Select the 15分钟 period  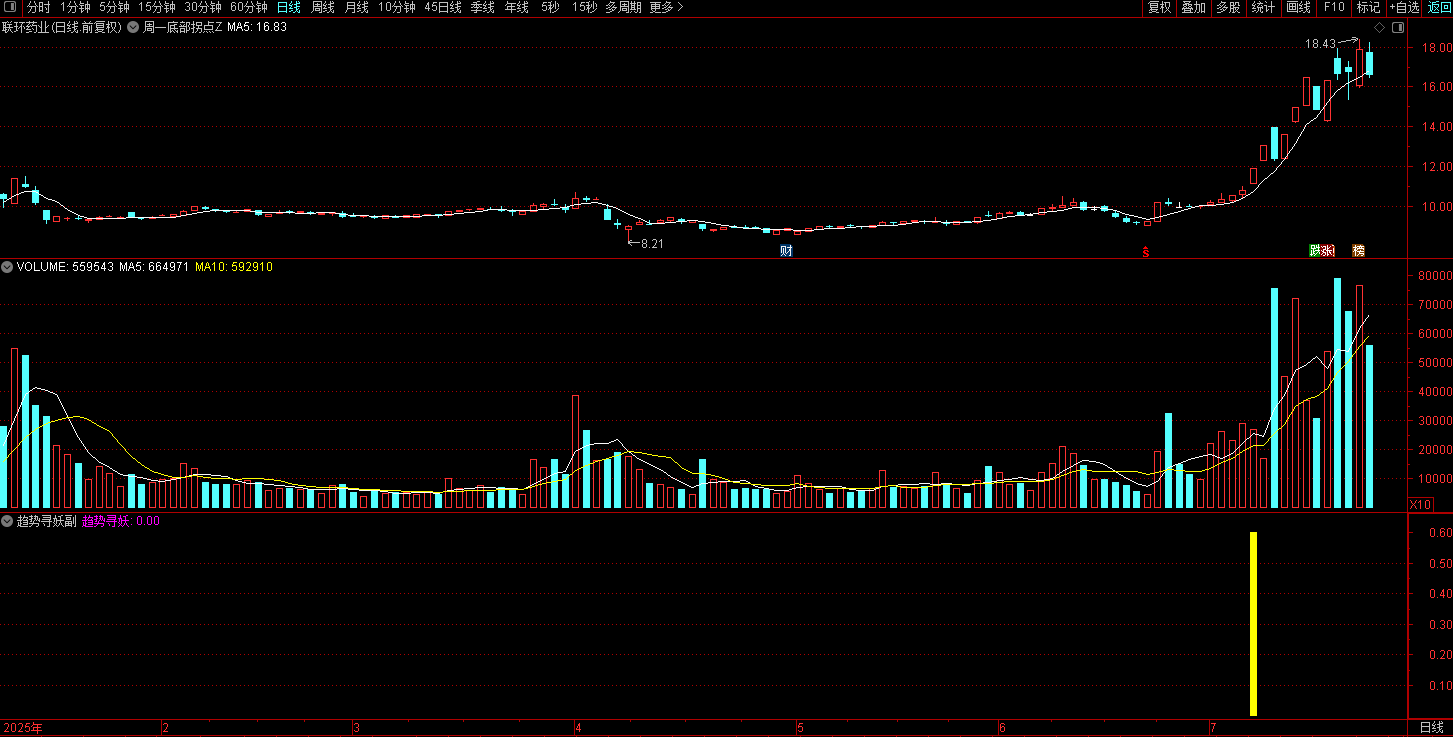[156, 7]
